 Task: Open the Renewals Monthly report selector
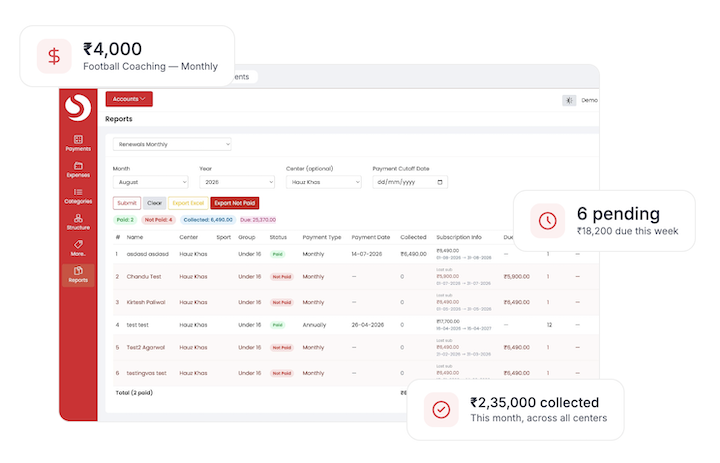(172, 144)
